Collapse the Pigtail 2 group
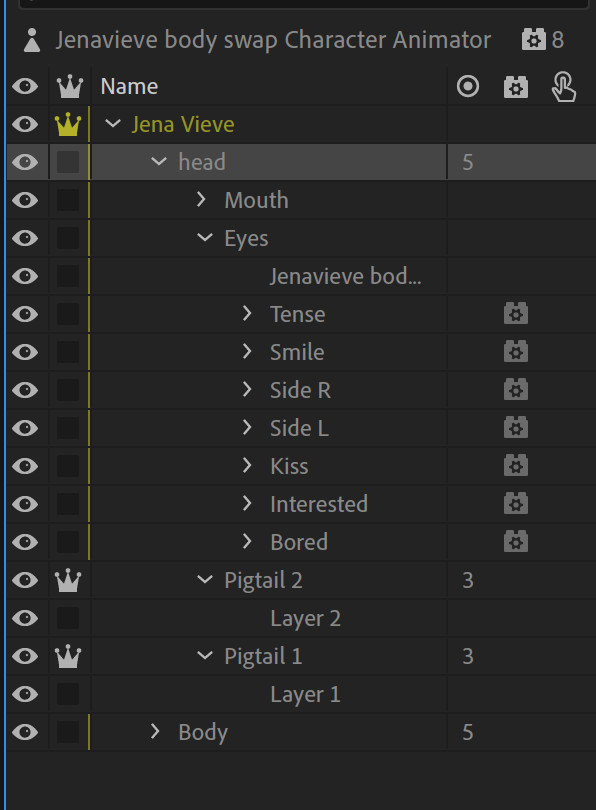The width and height of the screenshot is (596, 810). (205, 580)
